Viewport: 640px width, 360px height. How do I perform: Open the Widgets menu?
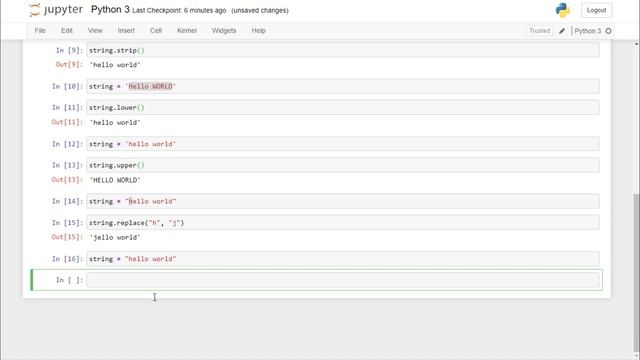(x=224, y=31)
